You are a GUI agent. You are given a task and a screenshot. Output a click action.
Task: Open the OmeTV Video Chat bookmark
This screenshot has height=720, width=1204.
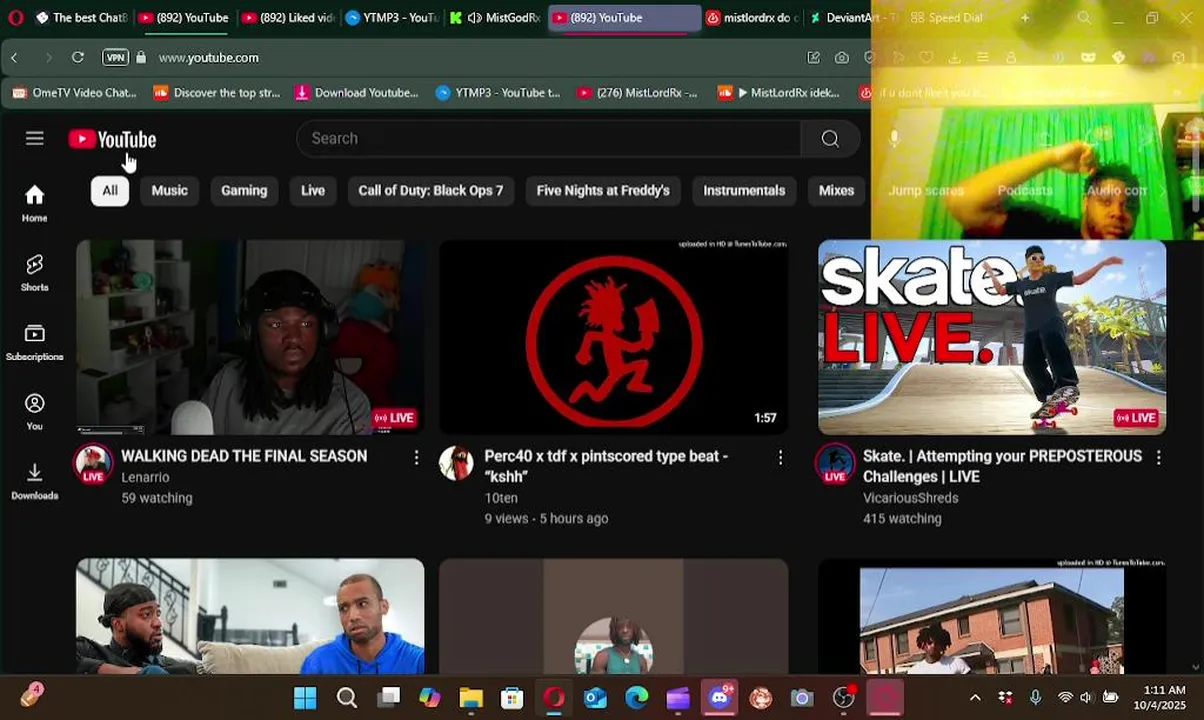point(74,93)
